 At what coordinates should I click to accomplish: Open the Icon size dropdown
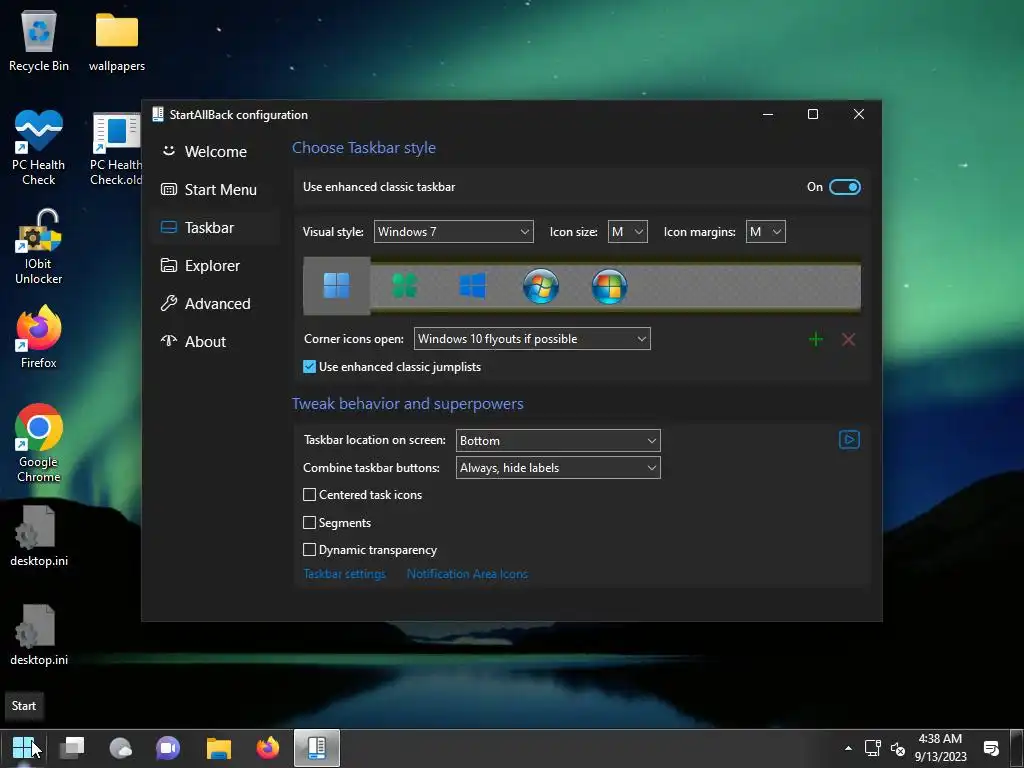(x=628, y=232)
